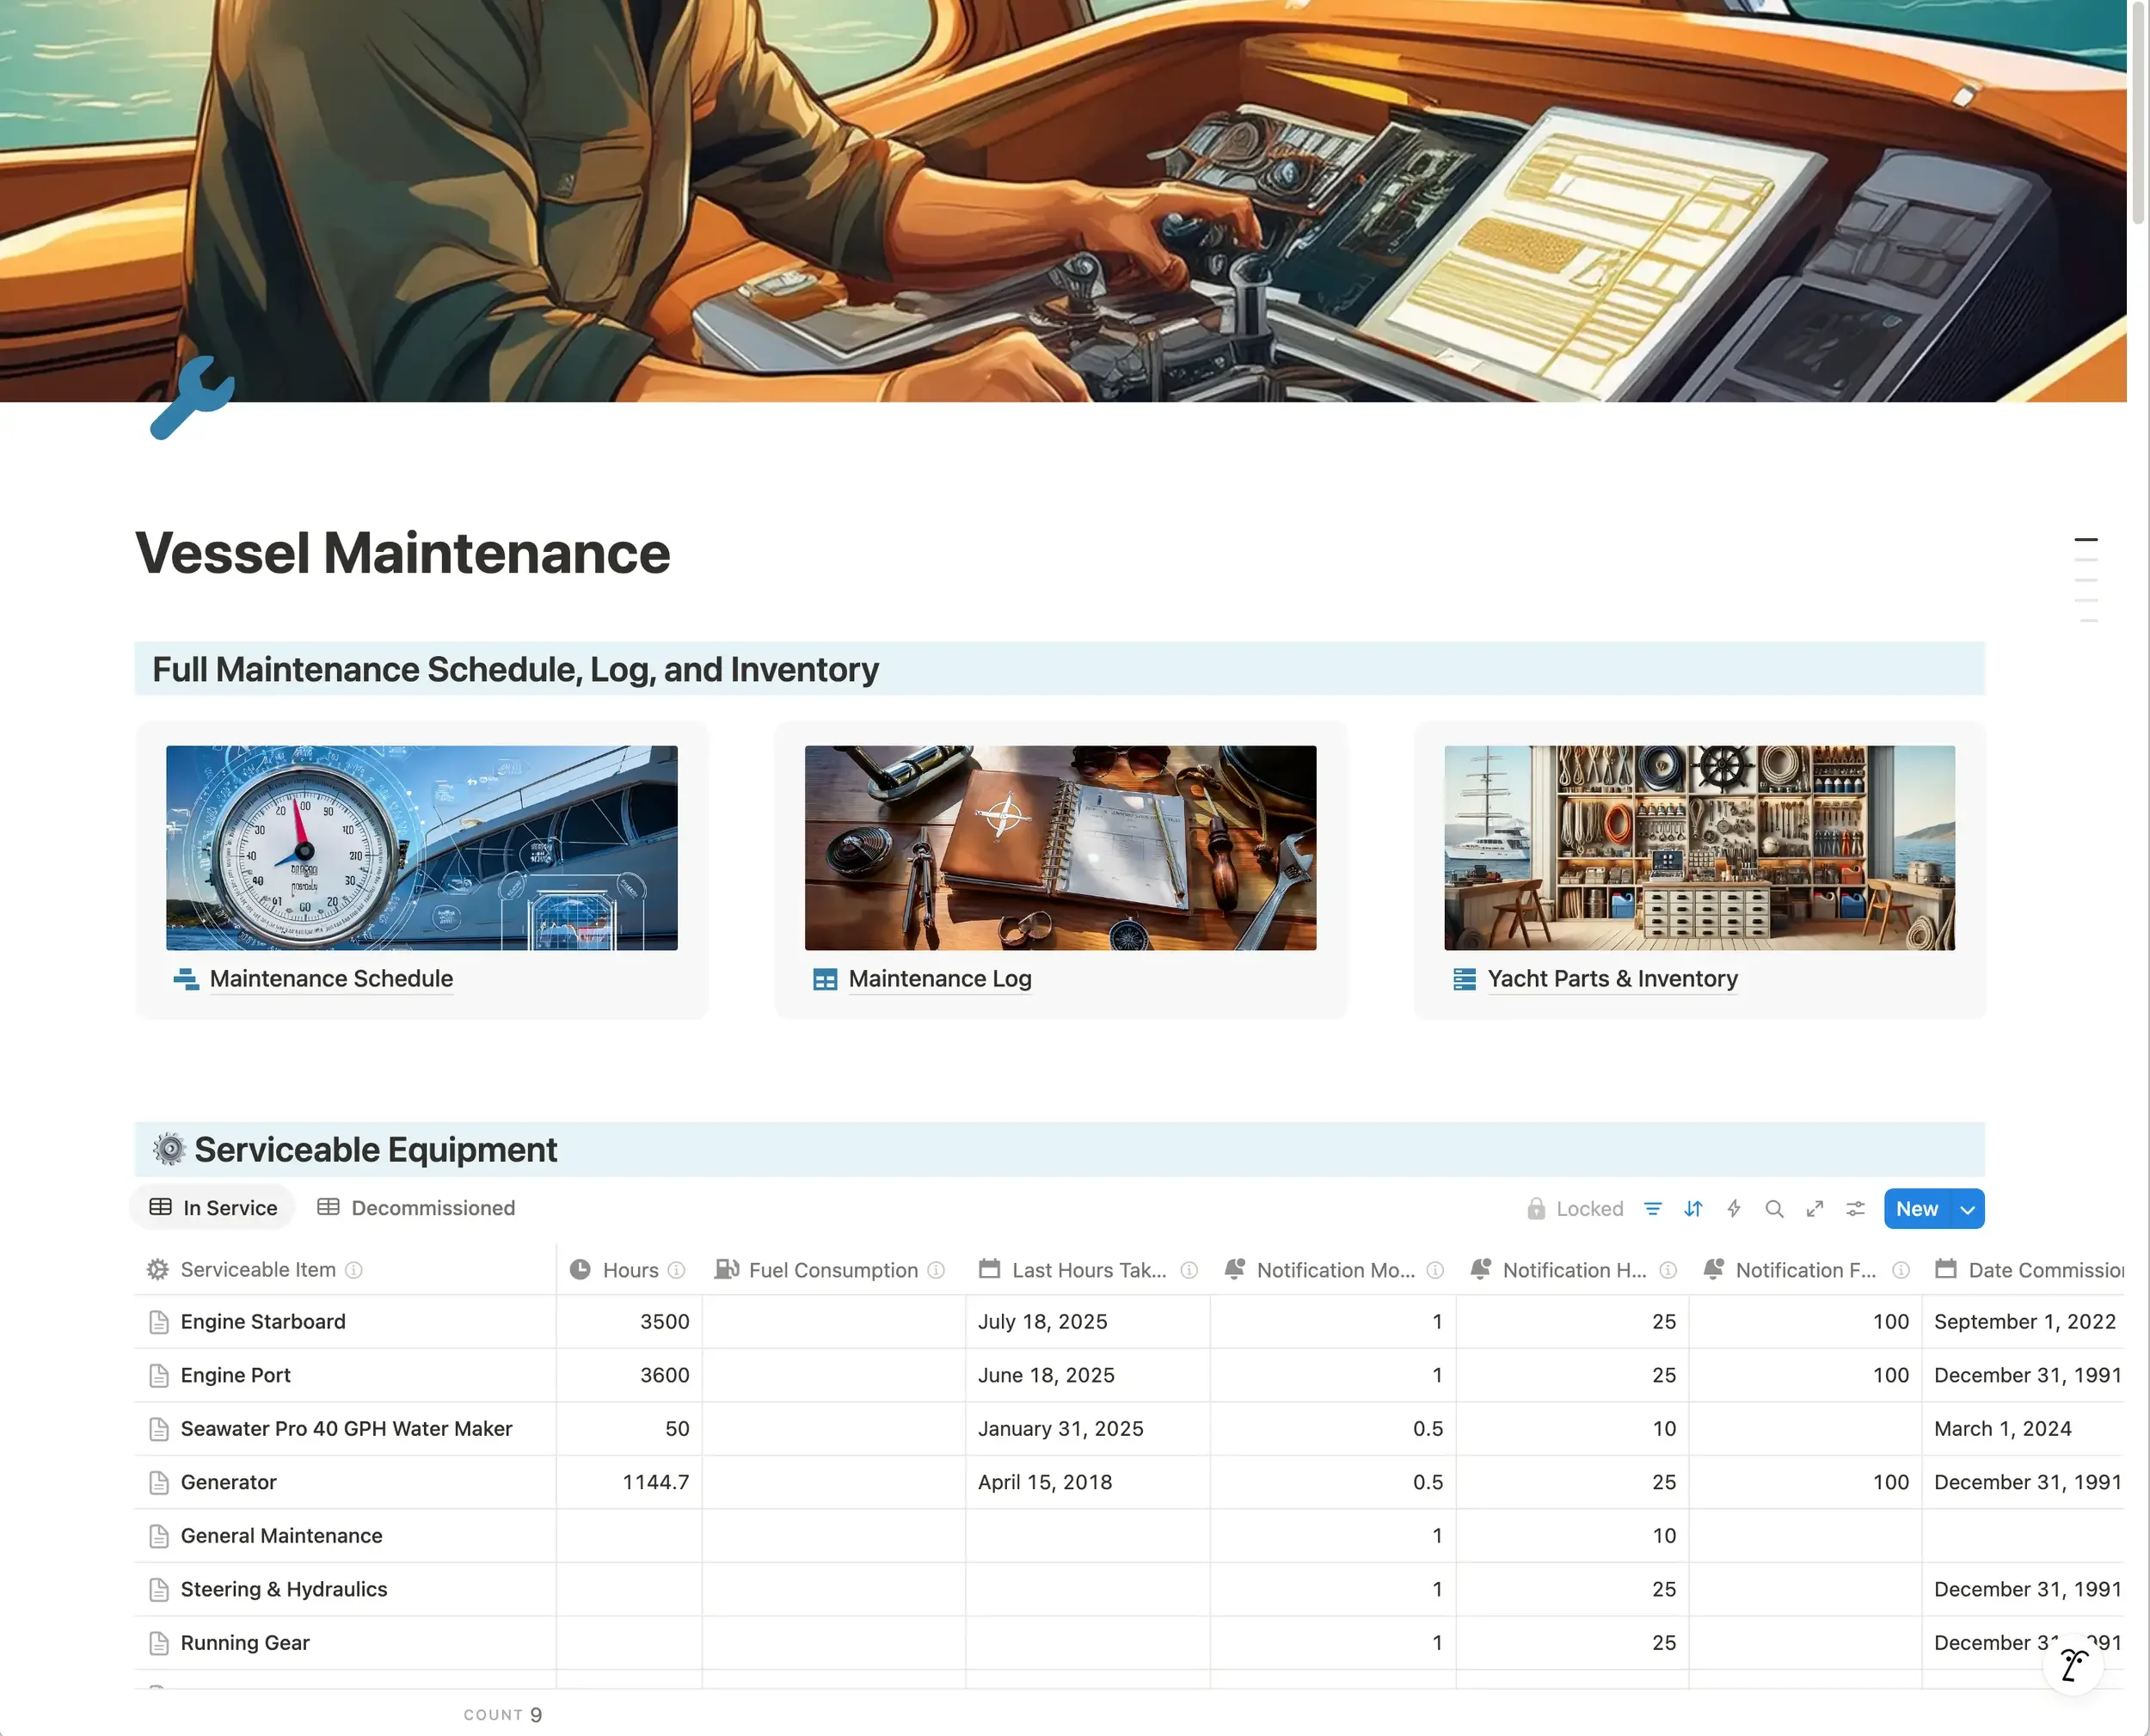The width and height of the screenshot is (2150, 1736).
Task: Open the assistant icon at bottom right
Action: (2073, 1665)
